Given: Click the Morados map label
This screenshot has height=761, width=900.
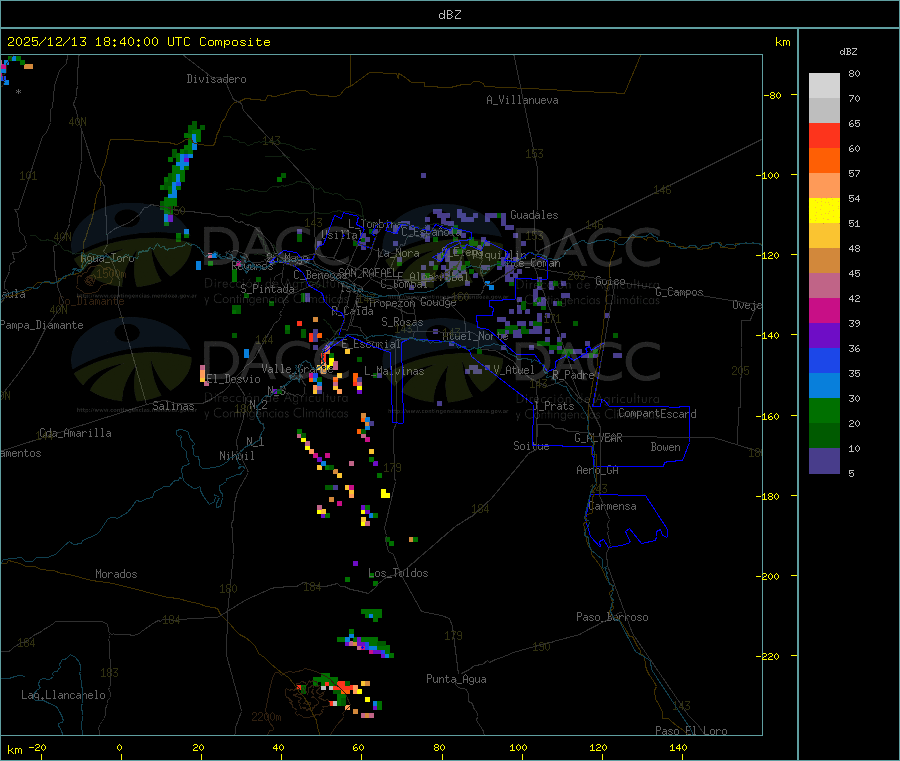Looking at the screenshot, I should [116, 574].
